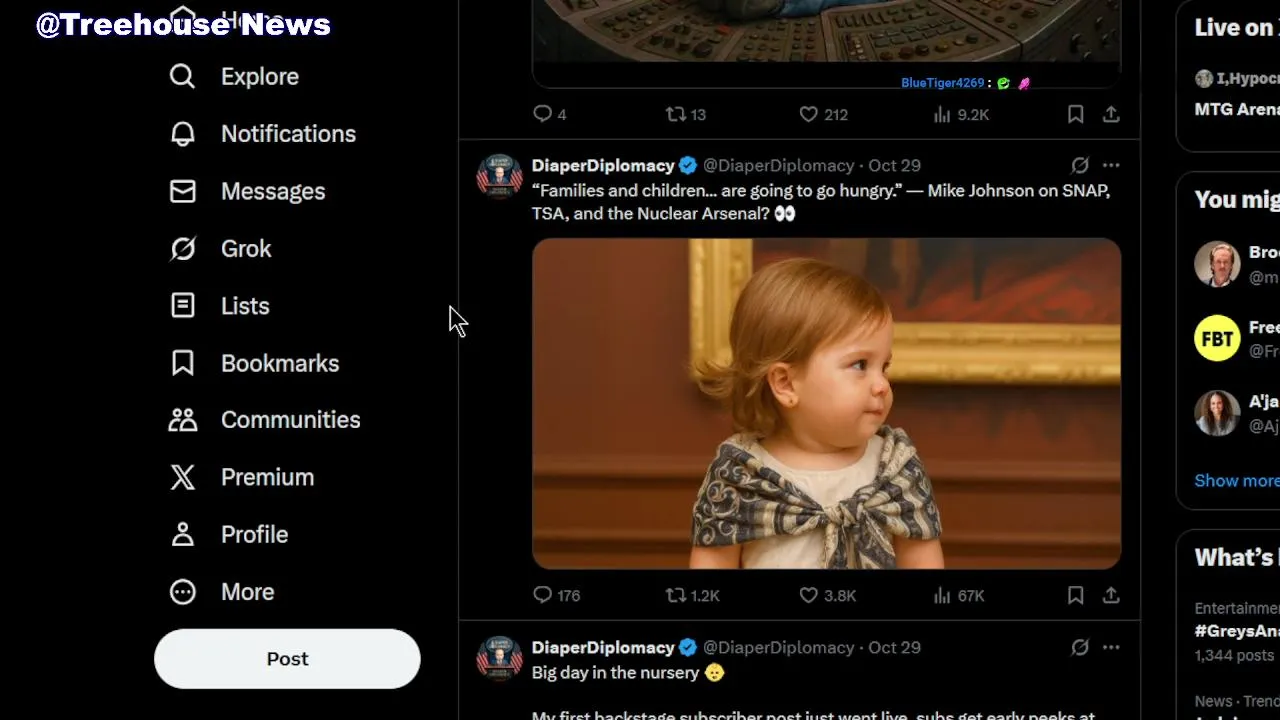Toggle bookmark on the top 9.2K views post
Image resolution: width=1280 pixels, height=720 pixels.
pos(1075,115)
